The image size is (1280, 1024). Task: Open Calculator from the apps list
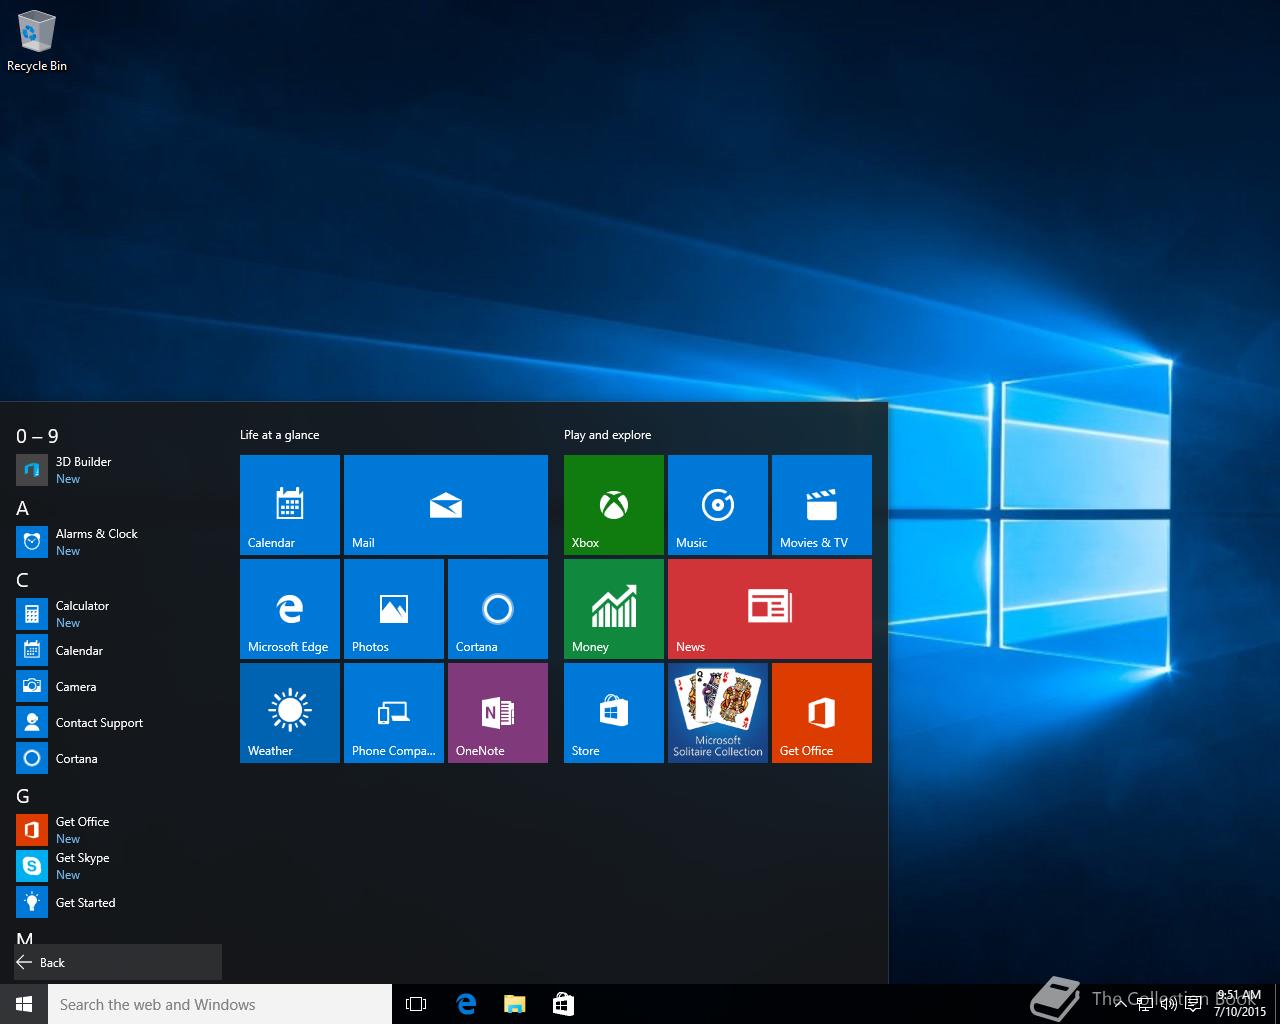pos(118,614)
